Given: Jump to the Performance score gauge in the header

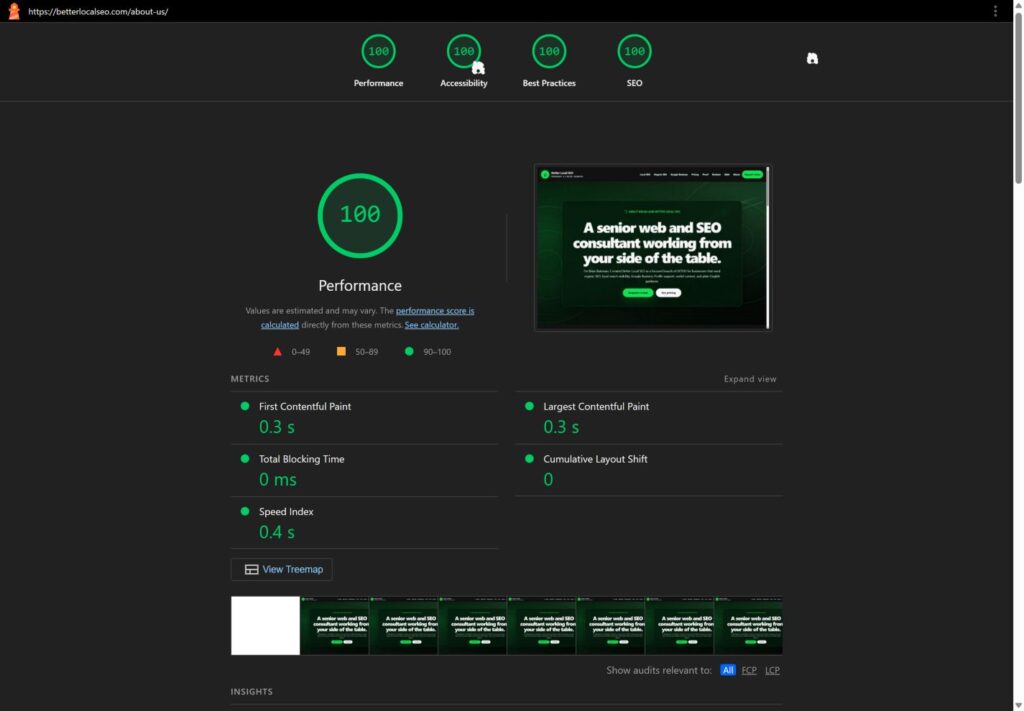Looking at the screenshot, I should tap(378, 60).
